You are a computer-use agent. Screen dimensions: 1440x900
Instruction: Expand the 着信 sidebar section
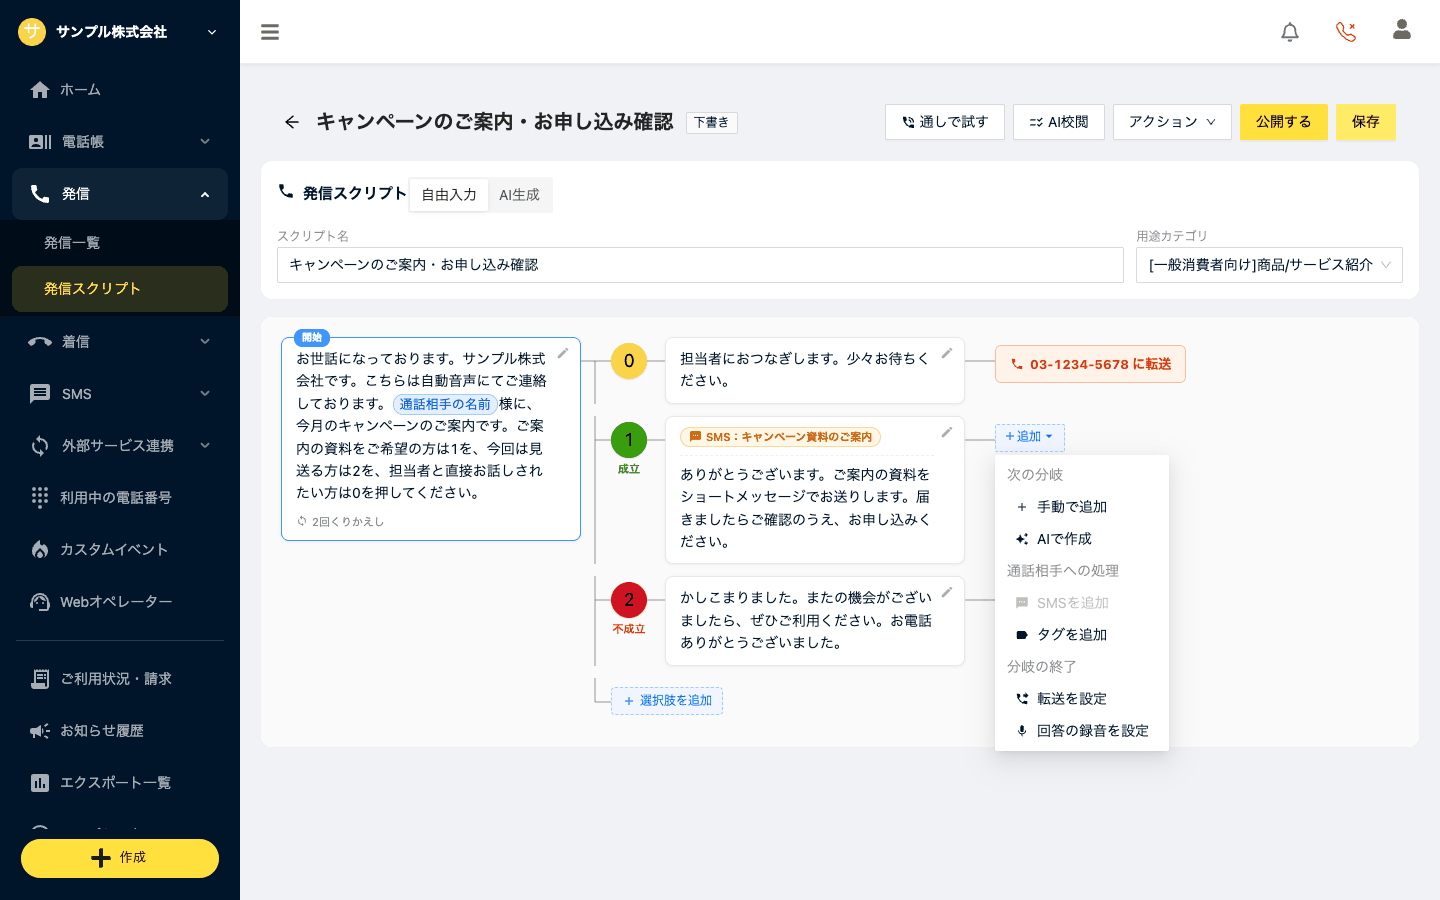pos(120,342)
